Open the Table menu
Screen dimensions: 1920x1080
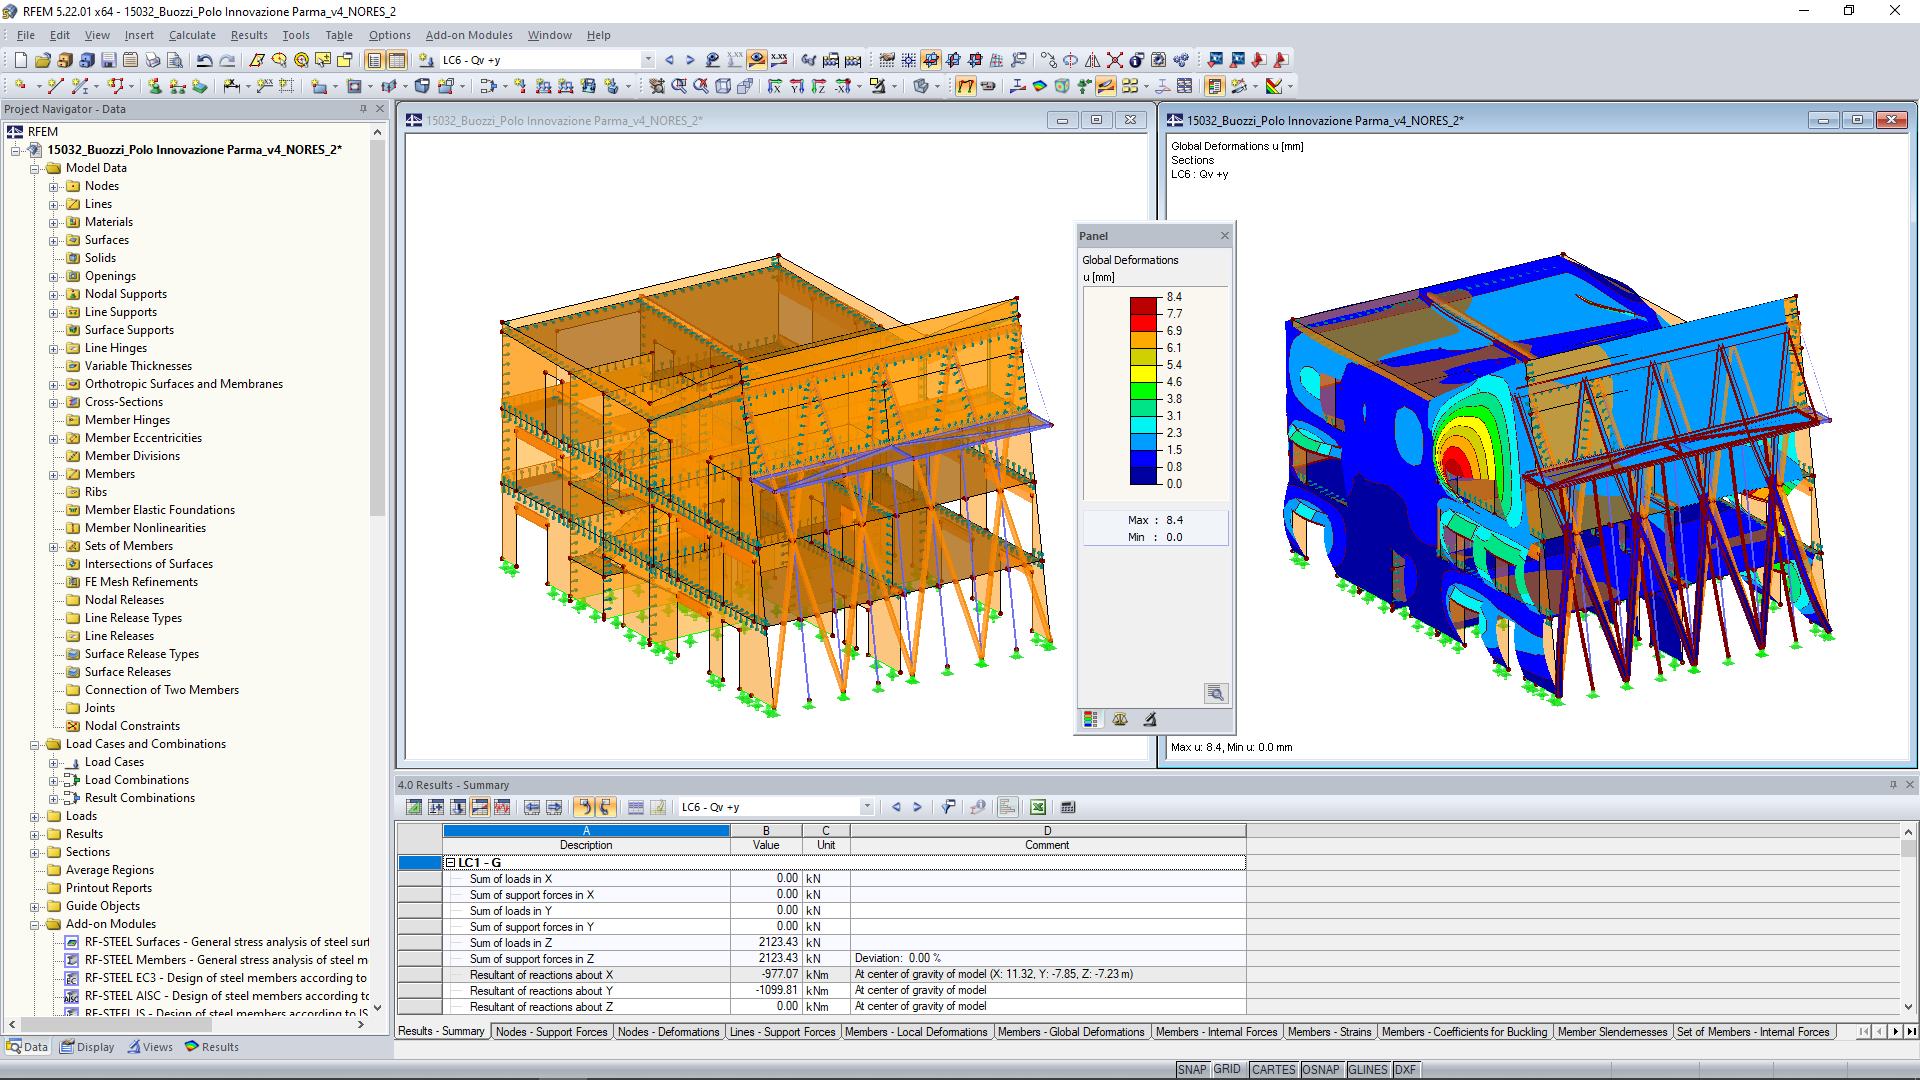tap(339, 36)
